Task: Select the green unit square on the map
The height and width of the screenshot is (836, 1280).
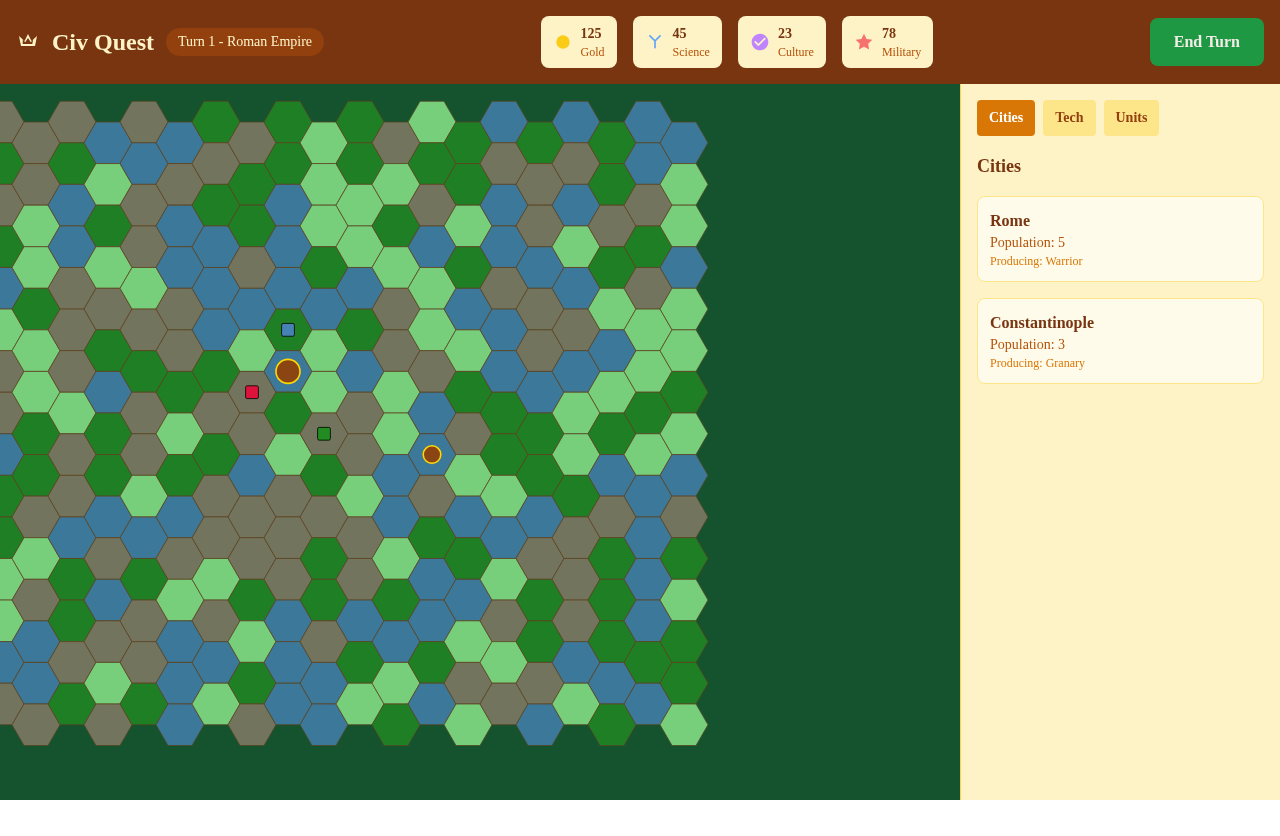Action: pos(323,432)
